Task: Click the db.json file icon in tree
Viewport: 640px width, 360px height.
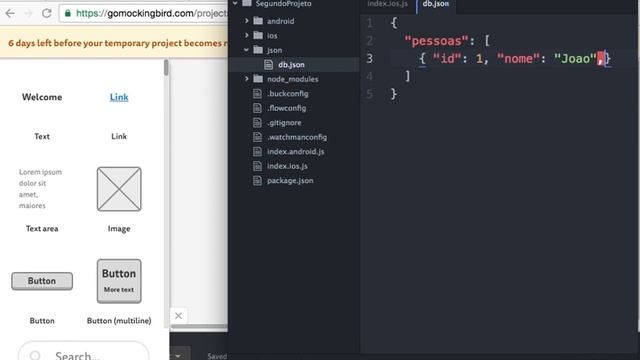Action: click(268, 64)
